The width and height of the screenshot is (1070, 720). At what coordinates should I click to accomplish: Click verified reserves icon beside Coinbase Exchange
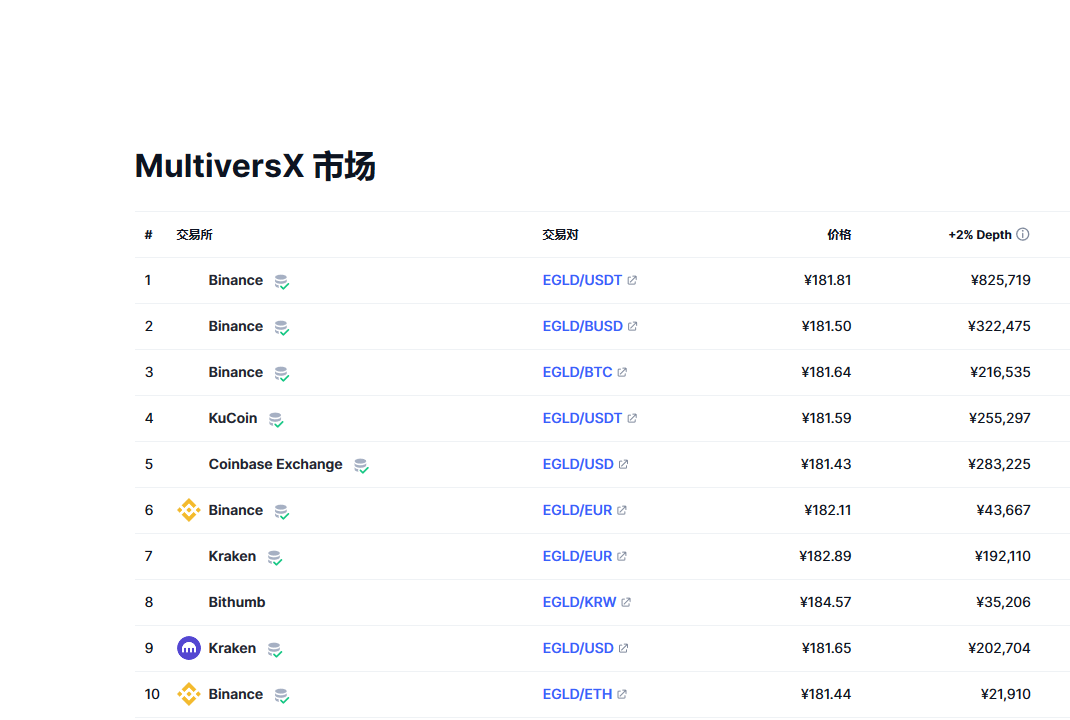coord(361,465)
